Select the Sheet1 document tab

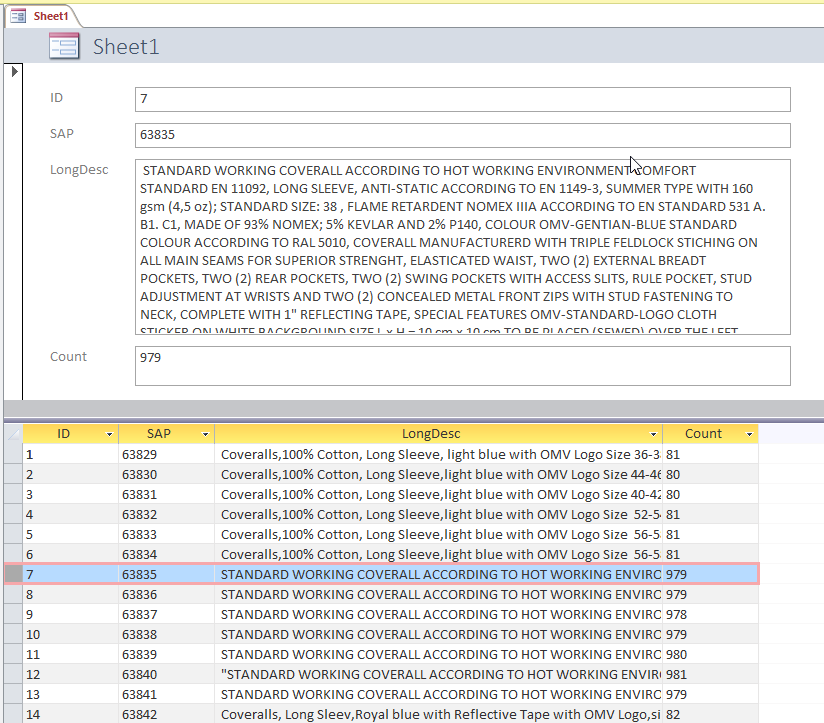click(42, 16)
